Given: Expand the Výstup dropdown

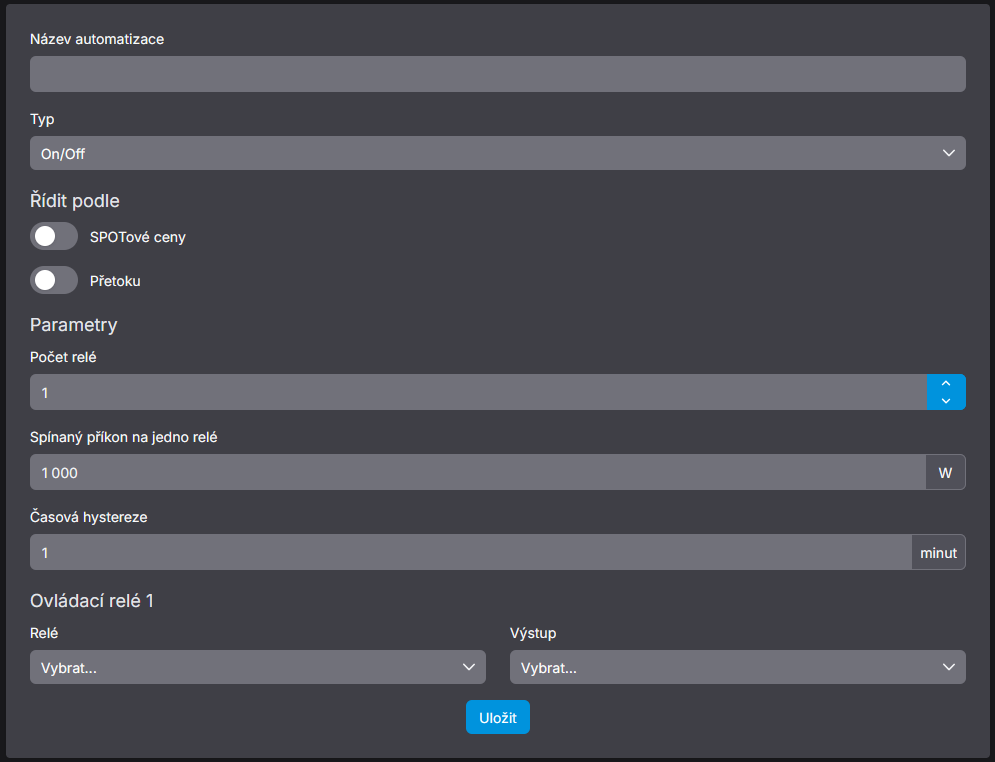Looking at the screenshot, I should click(x=737, y=667).
